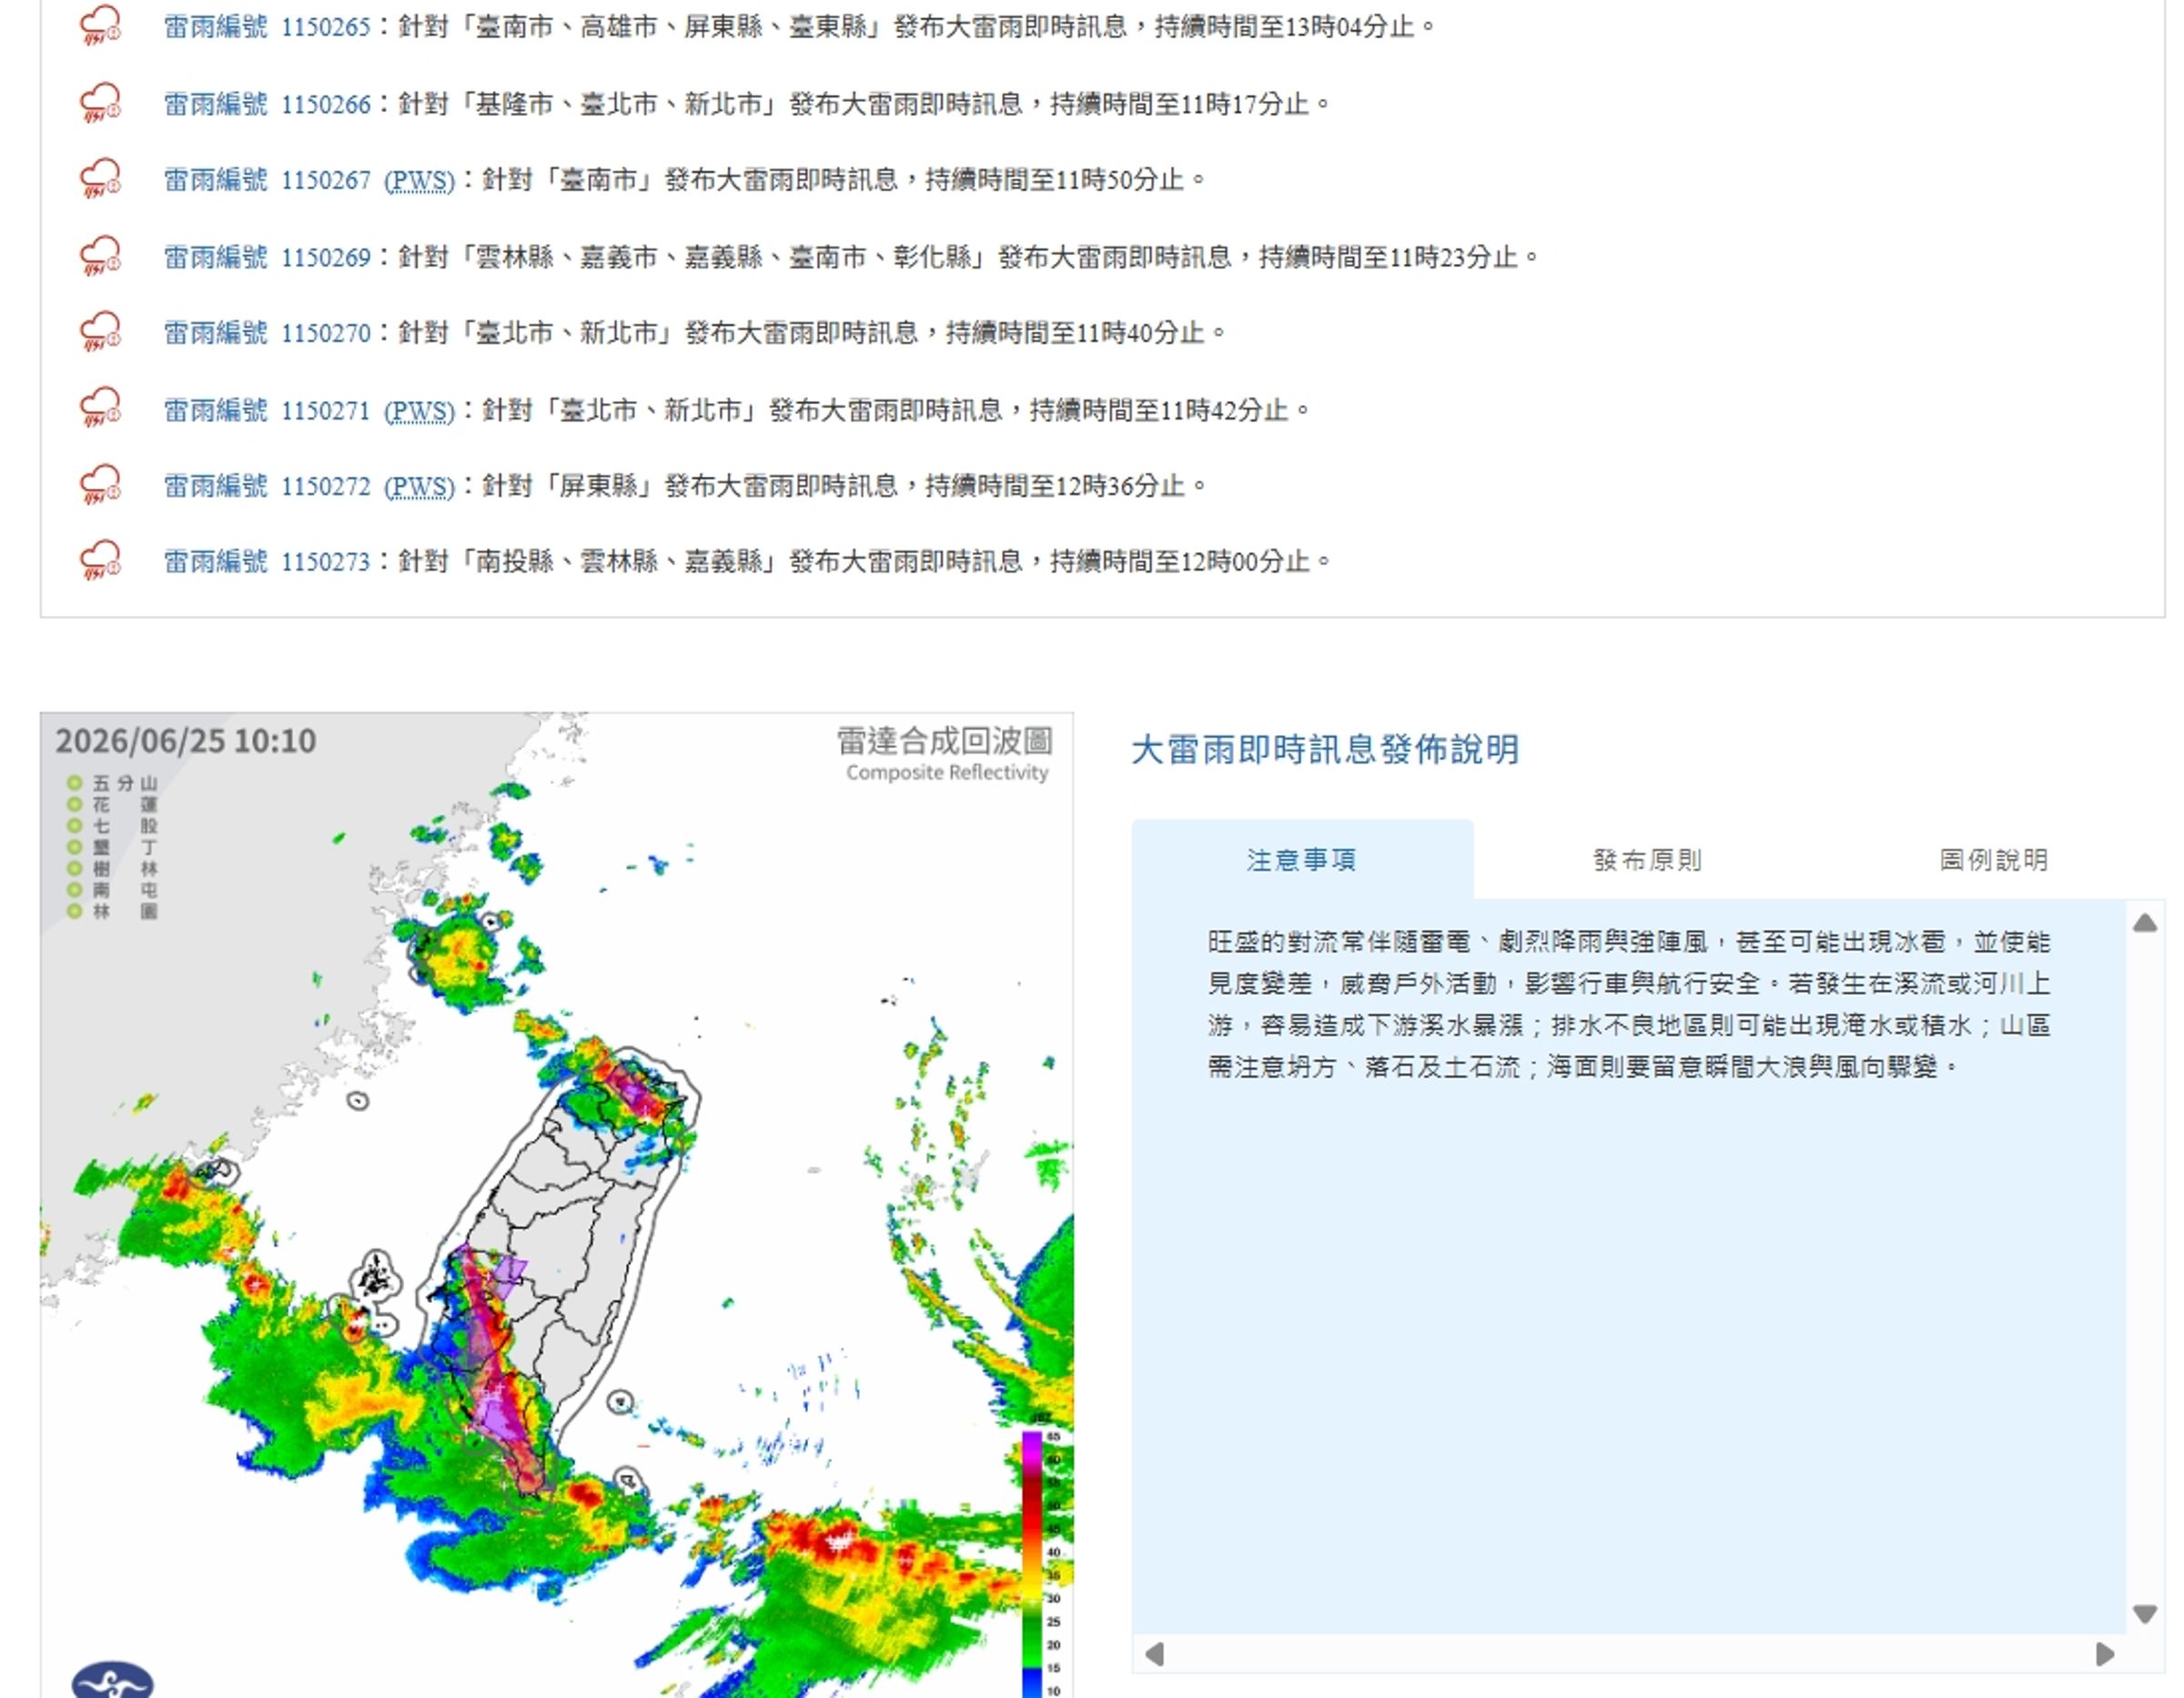The width and height of the screenshot is (2184, 1698).
Task: Click the 樹林 radar station legend dot
Action: tap(74, 868)
